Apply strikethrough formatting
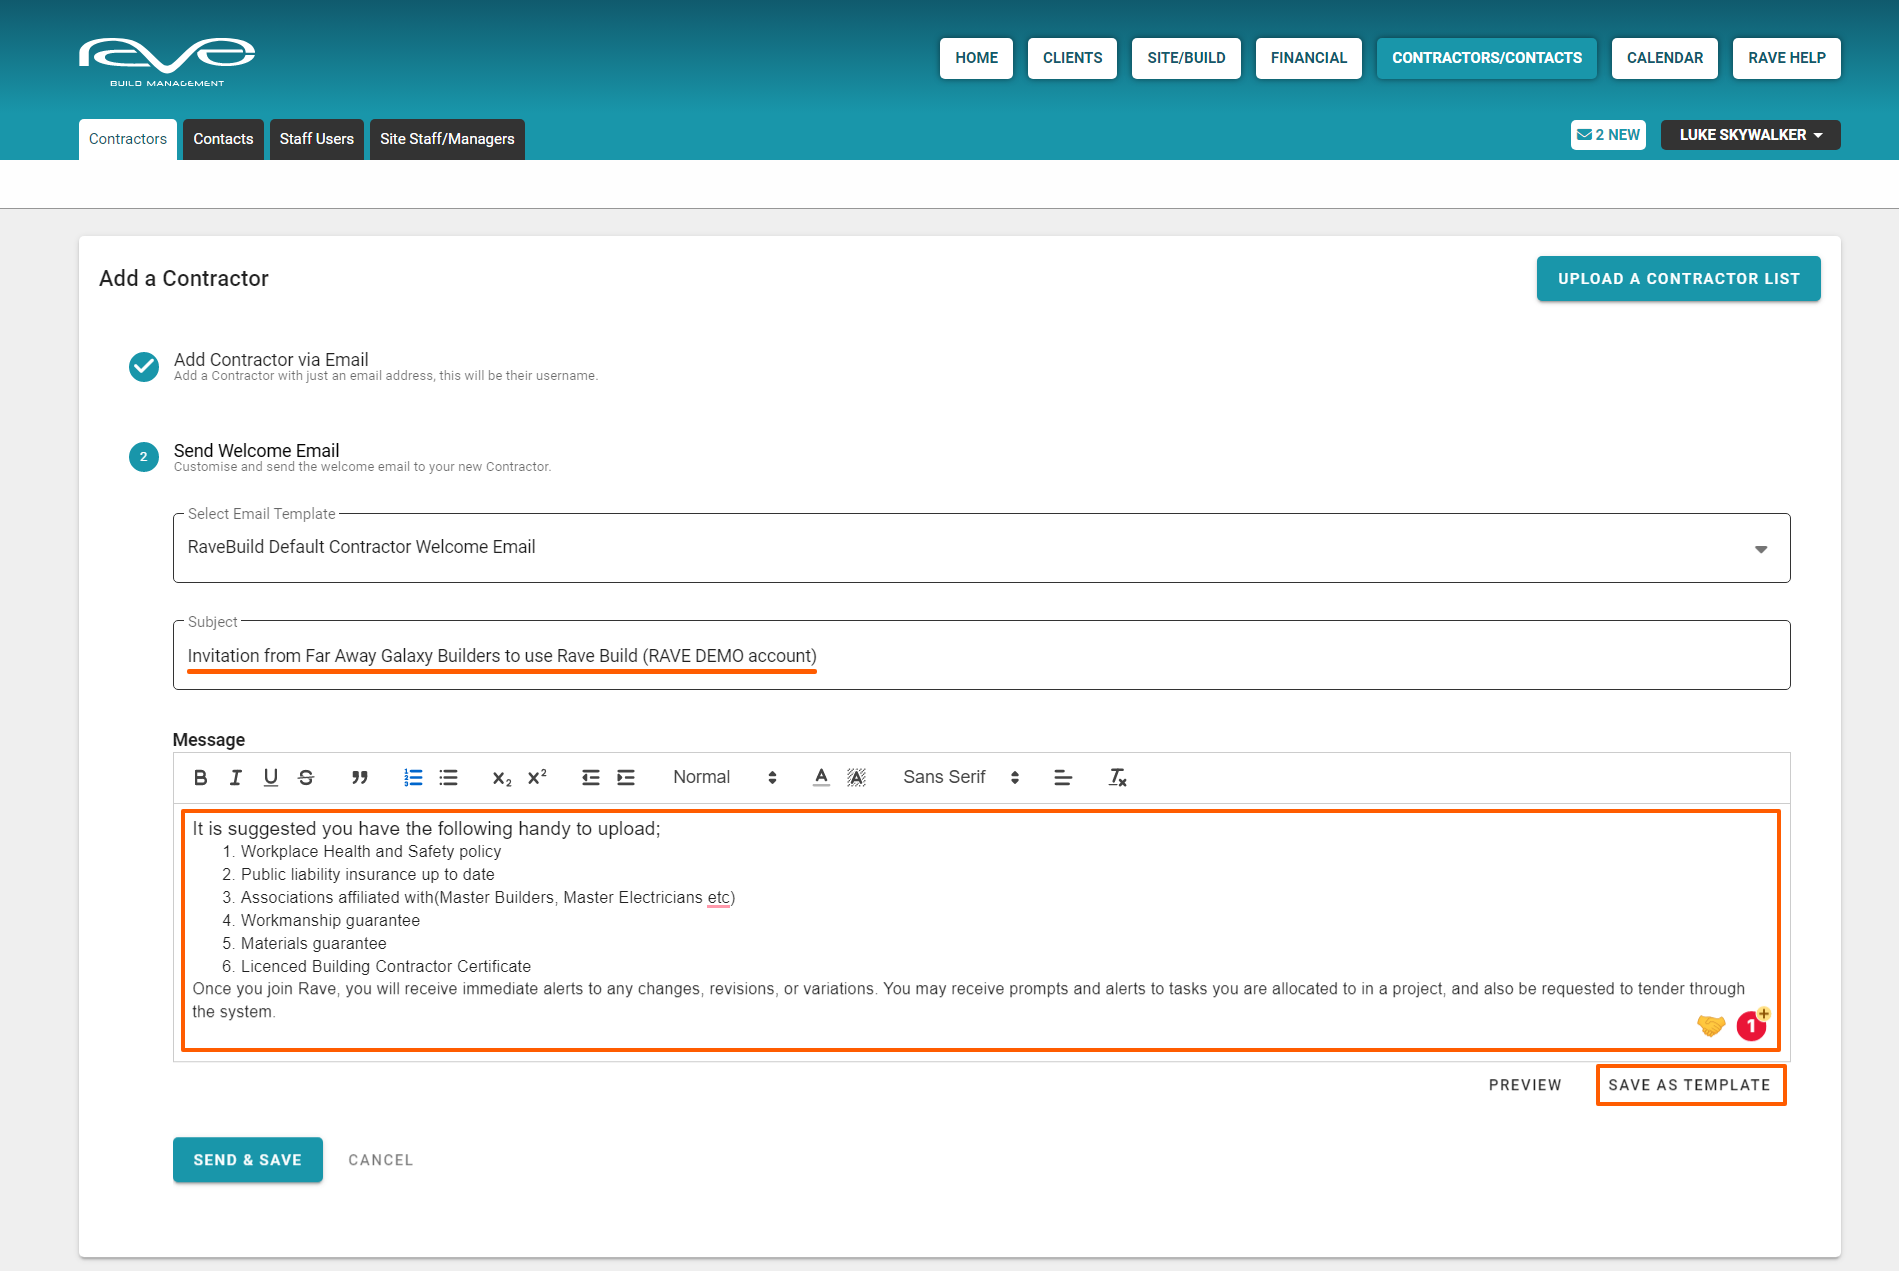Viewport: 1899px width, 1271px height. point(306,778)
